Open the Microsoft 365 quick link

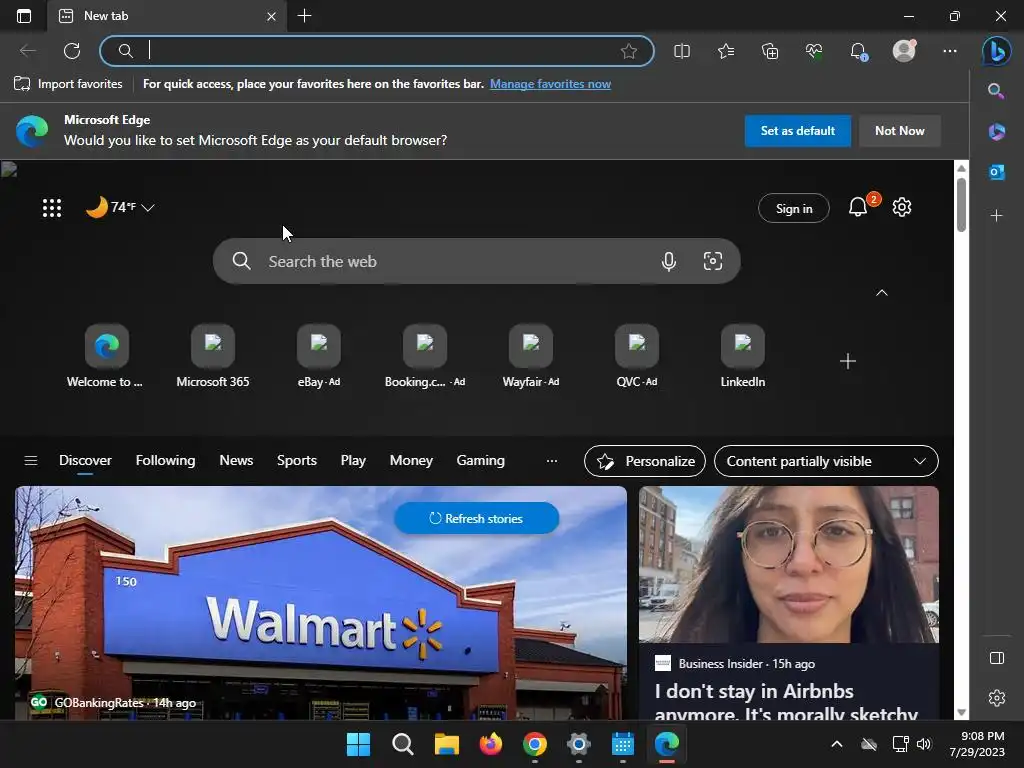[213, 357]
